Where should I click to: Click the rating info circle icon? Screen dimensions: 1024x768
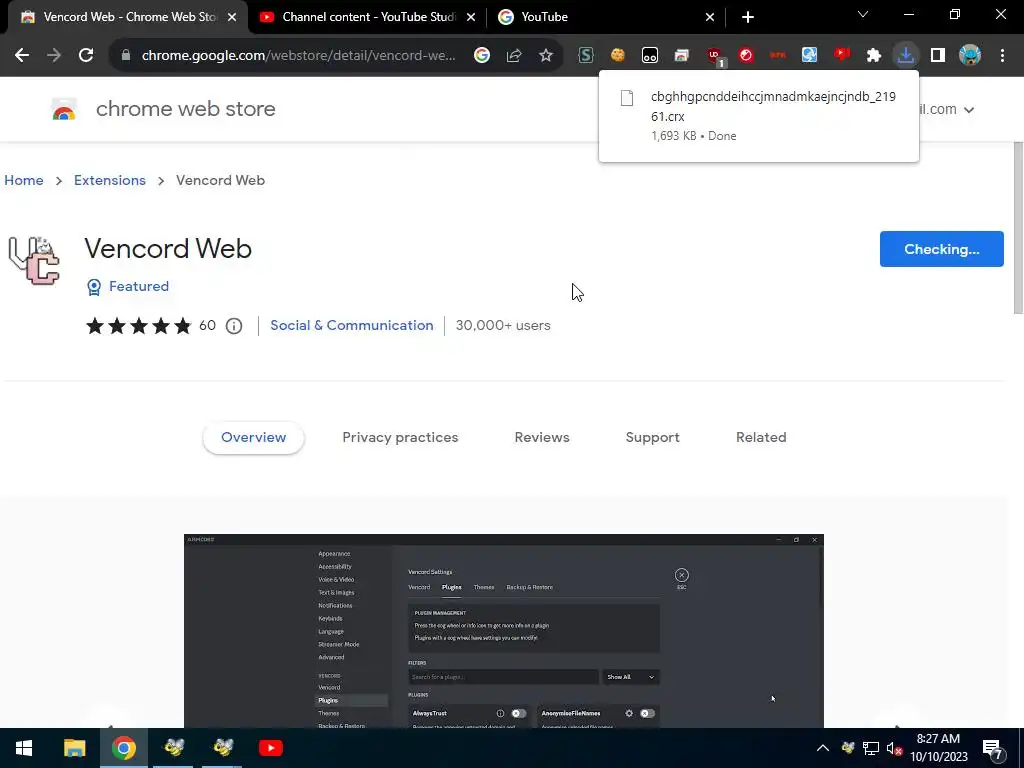(x=234, y=326)
